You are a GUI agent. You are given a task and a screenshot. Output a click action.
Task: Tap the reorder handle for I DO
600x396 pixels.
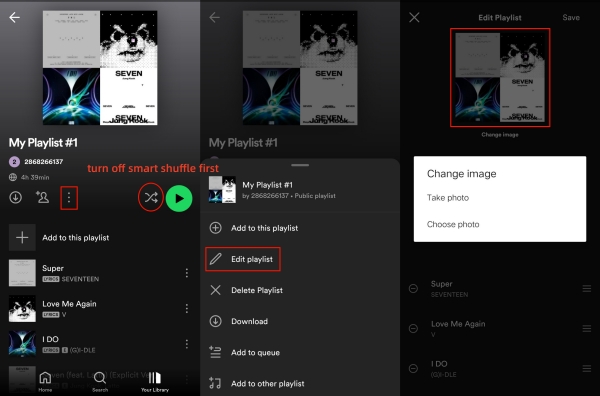[x=587, y=368]
